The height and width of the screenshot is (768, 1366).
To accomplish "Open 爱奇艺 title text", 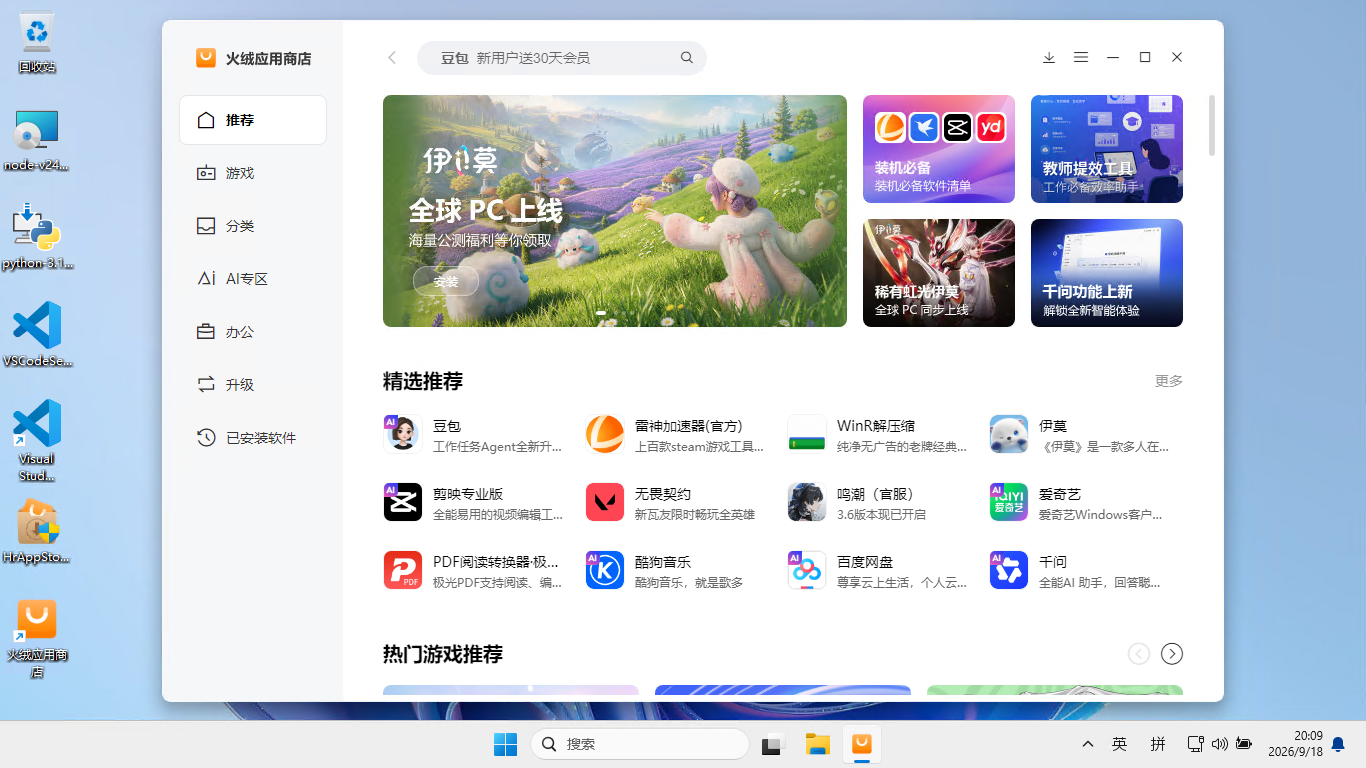I will click(x=1060, y=494).
